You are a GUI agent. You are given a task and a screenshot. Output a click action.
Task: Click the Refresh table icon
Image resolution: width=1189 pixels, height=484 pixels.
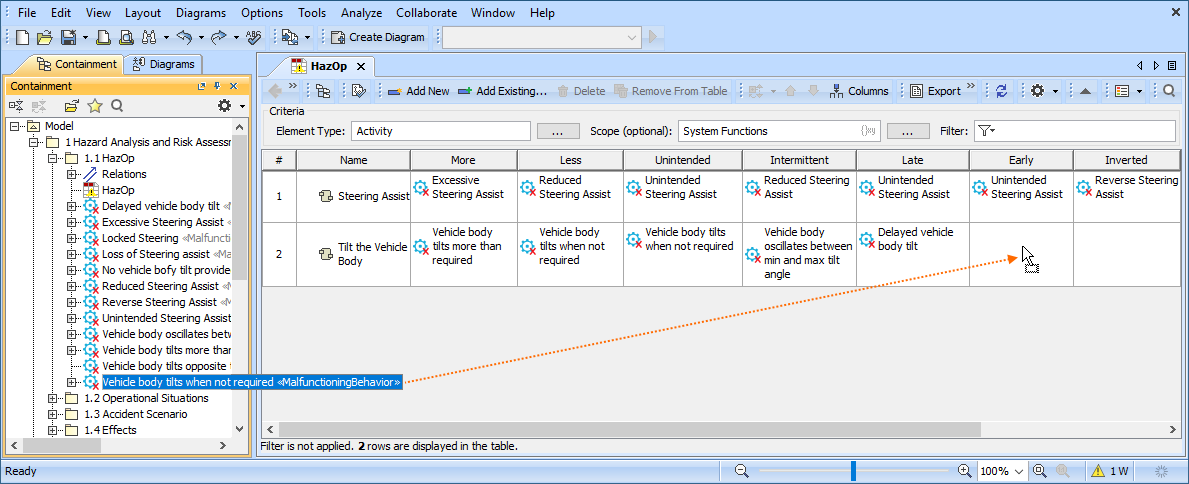click(x=1001, y=91)
